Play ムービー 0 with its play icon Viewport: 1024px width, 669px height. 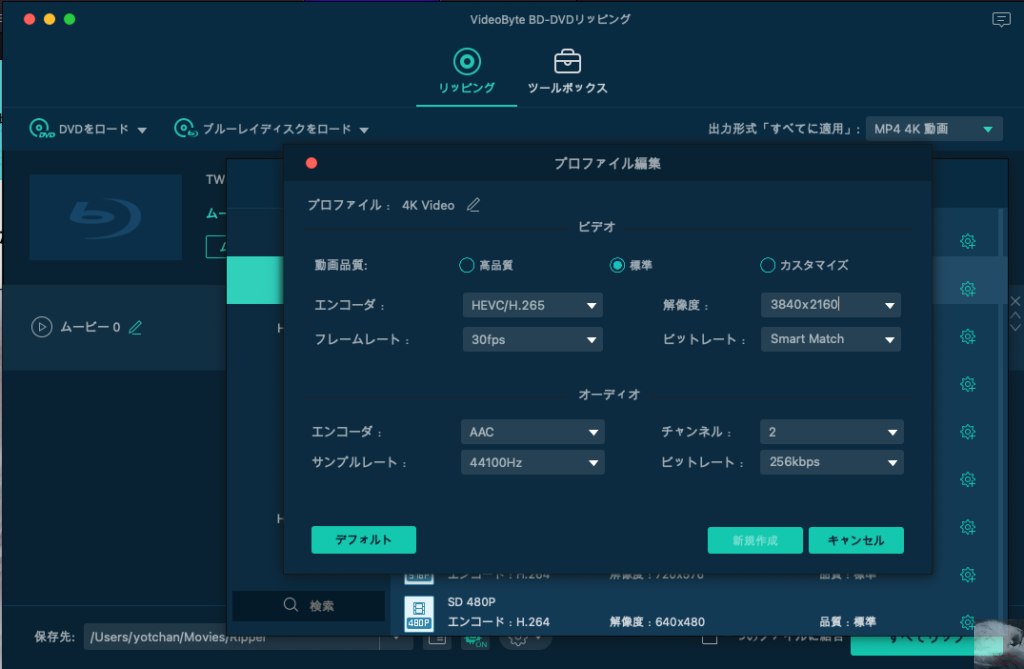[42, 327]
